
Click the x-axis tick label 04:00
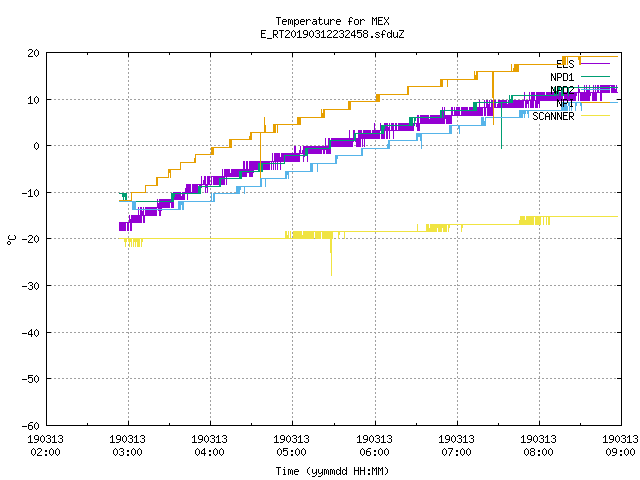point(209,452)
